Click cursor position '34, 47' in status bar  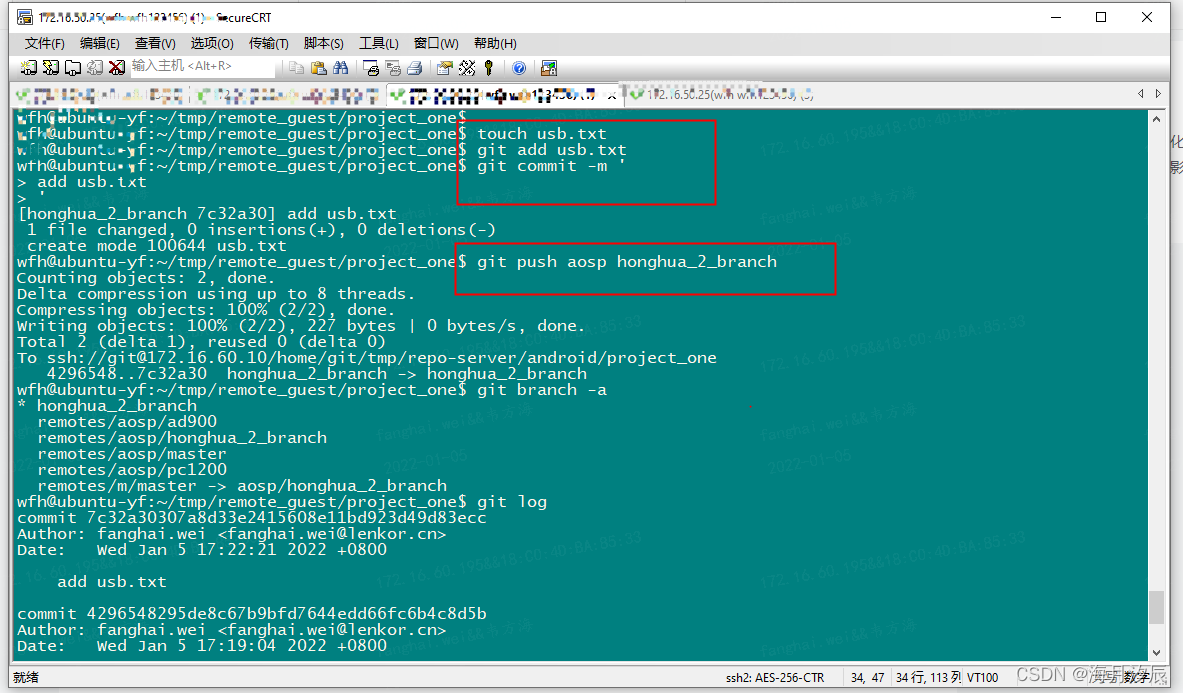coord(867,677)
